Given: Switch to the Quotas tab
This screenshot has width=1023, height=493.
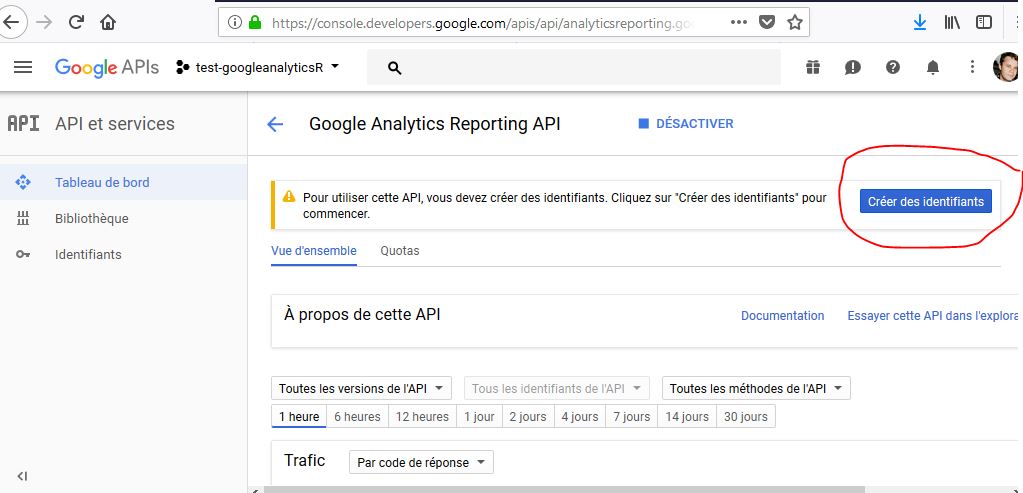Looking at the screenshot, I should (x=400, y=251).
